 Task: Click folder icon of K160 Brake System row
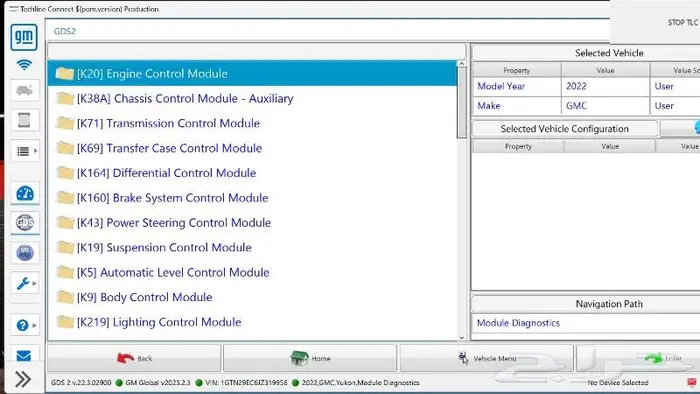coord(65,198)
